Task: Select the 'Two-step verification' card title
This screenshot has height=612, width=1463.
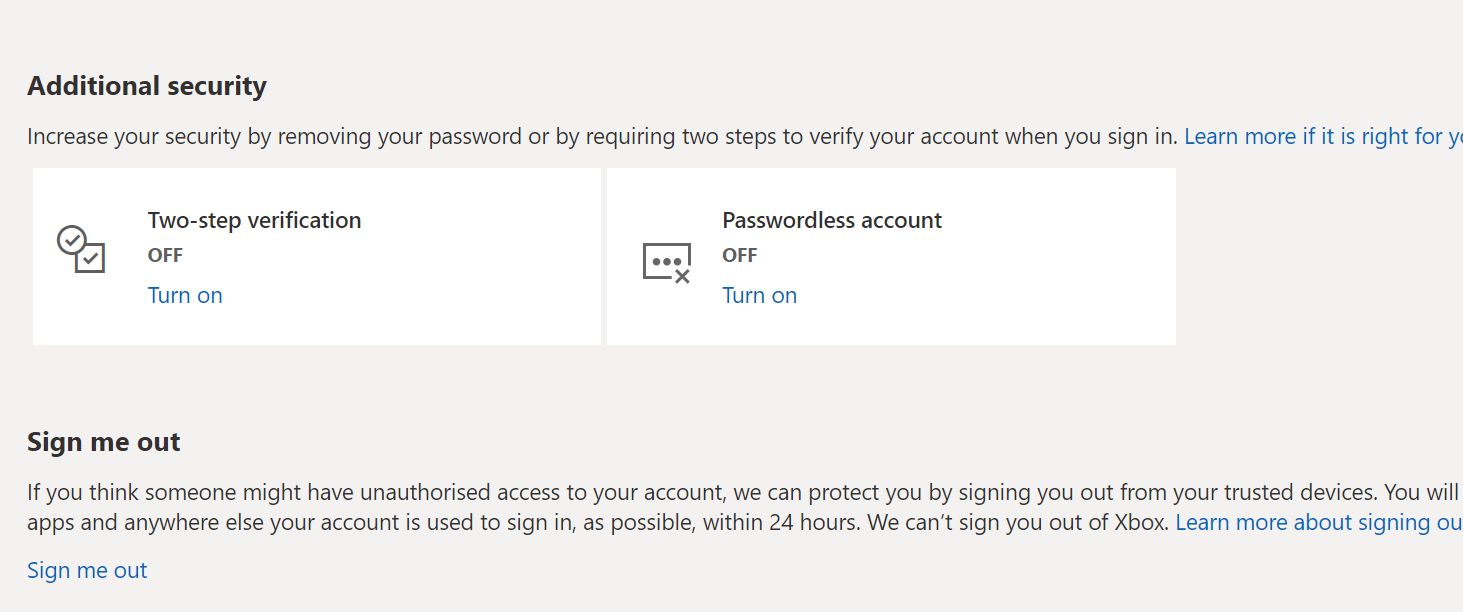Action: (254, 220)
